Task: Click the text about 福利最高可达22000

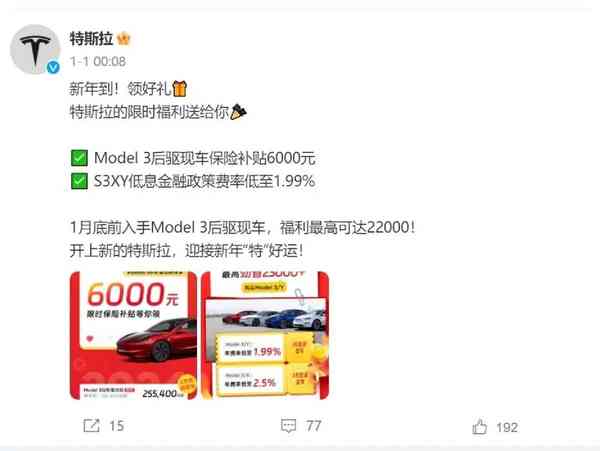Action: coord(347,228)
